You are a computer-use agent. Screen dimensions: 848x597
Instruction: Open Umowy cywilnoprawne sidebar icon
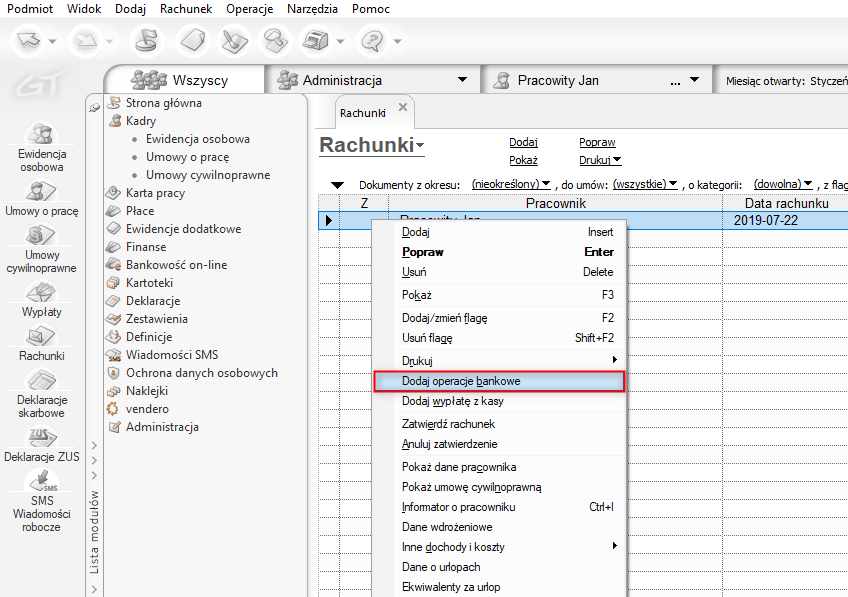pos(41,236)
